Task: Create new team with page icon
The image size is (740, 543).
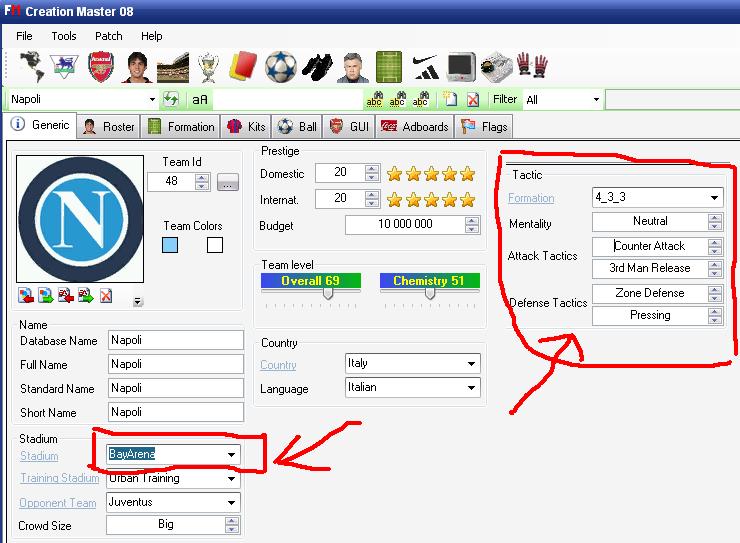Action: (x=450, y=99)
